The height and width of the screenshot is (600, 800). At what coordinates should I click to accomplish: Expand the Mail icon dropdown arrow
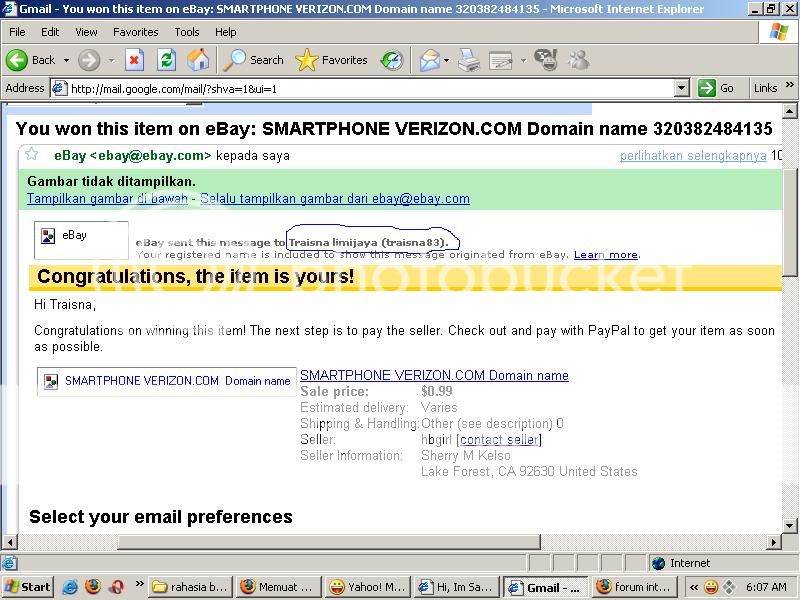coord(447,60)
